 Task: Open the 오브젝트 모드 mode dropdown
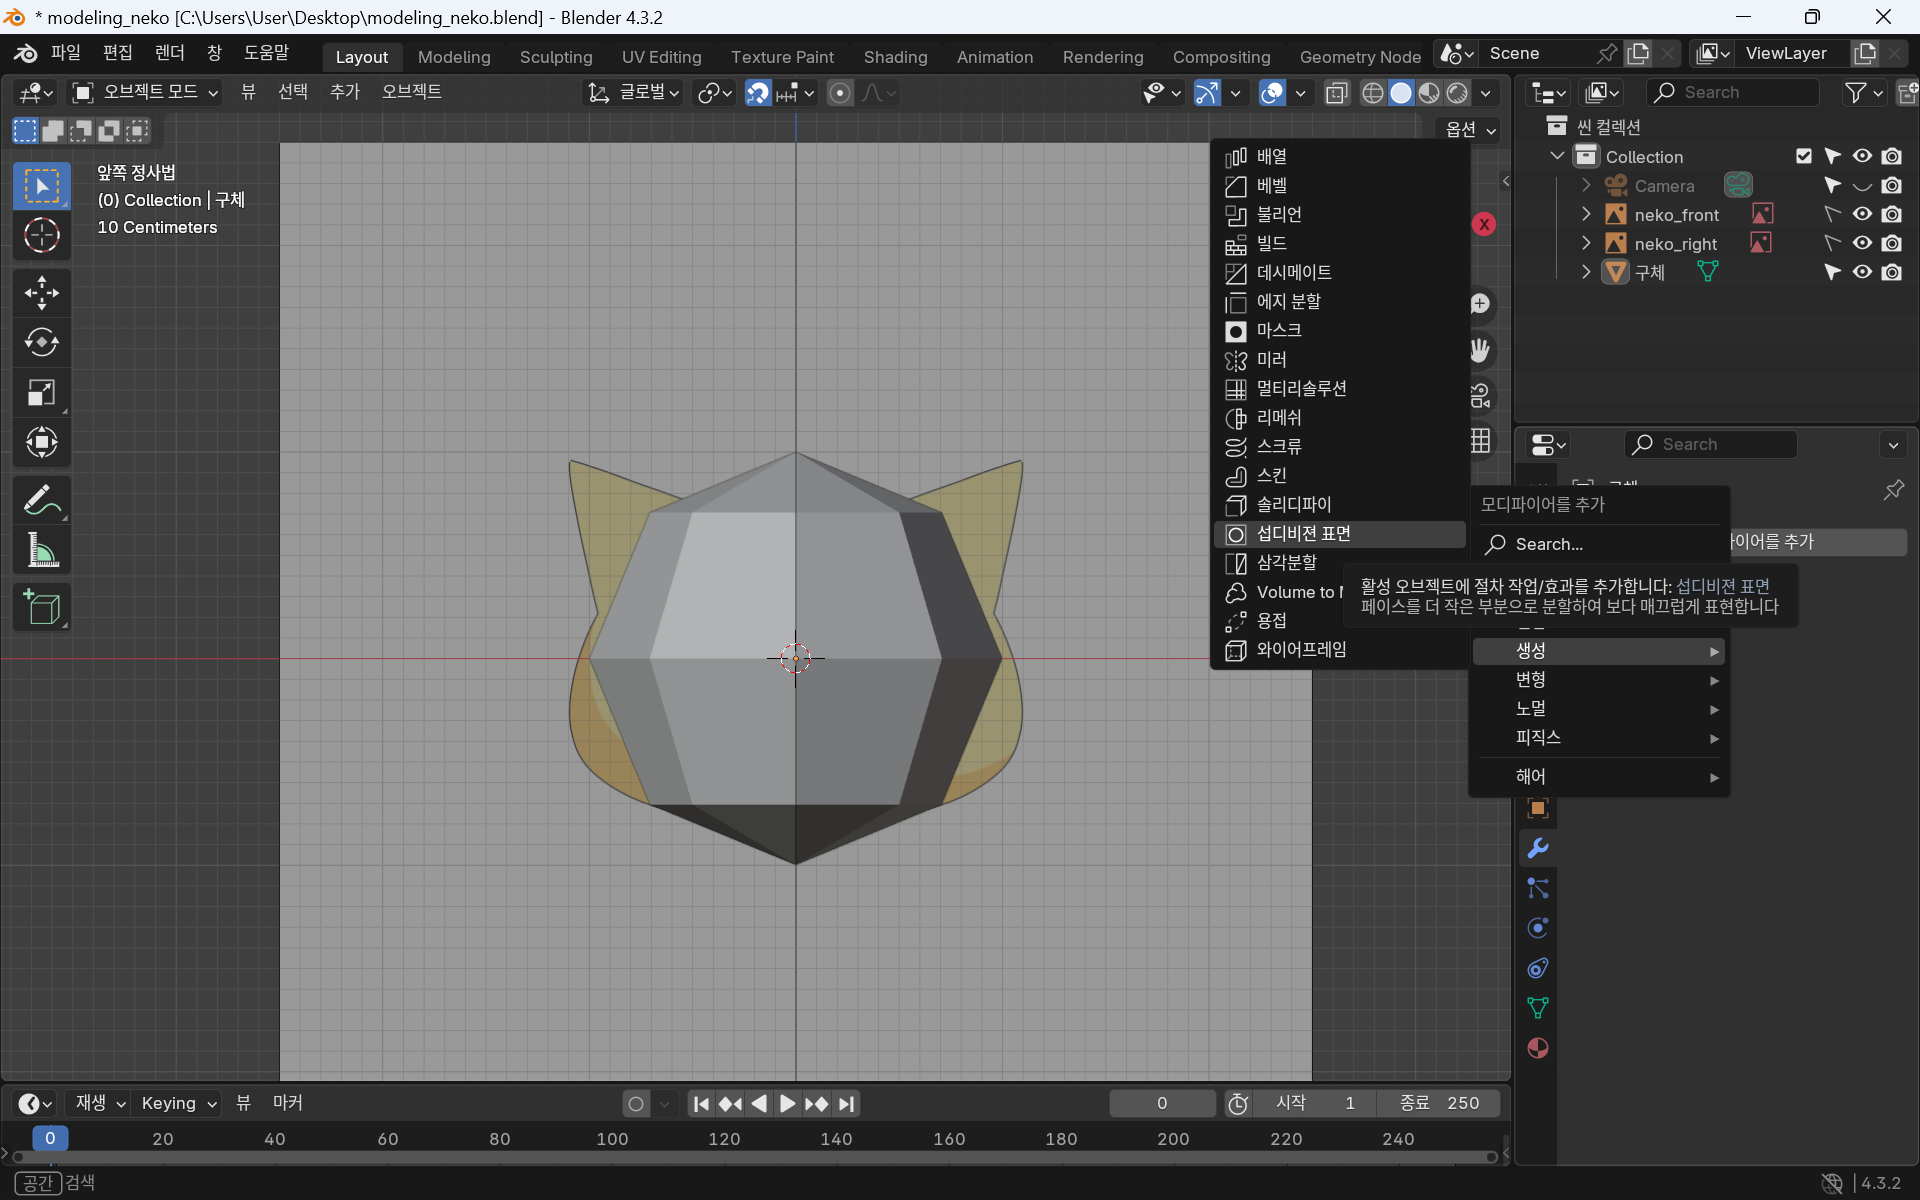(x=145, y=93)
